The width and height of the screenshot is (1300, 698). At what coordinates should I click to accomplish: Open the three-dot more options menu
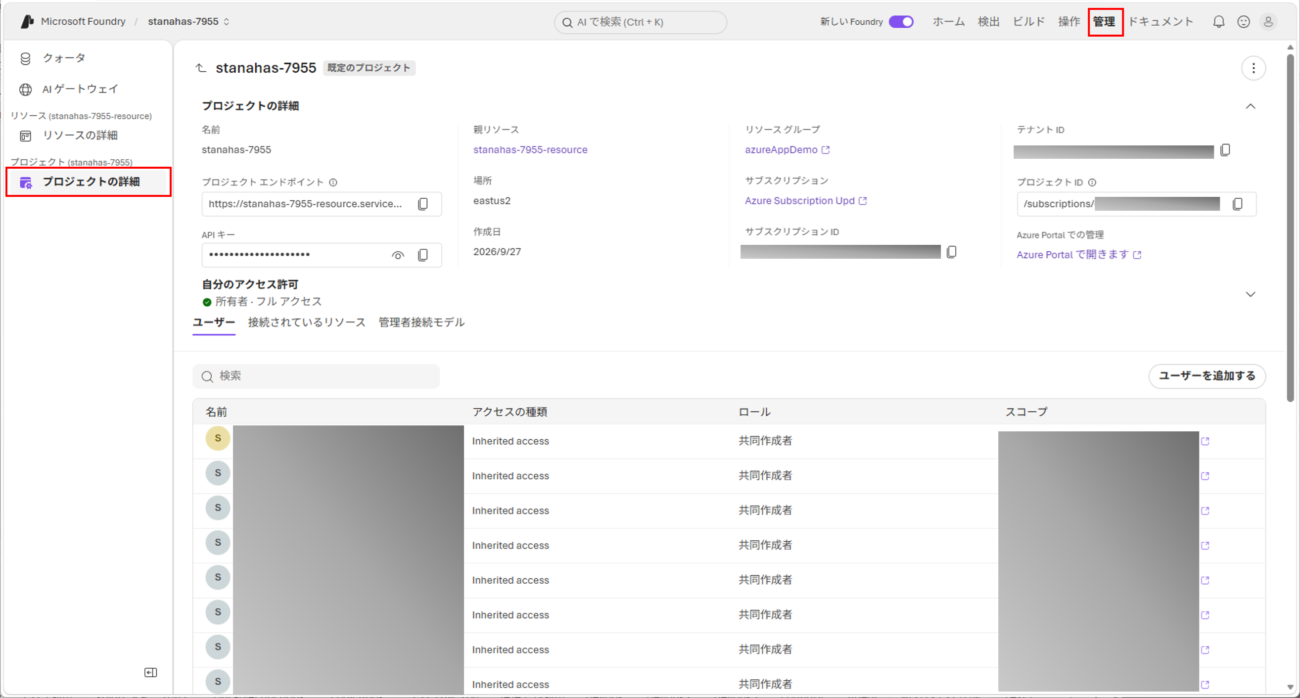point(1253,68)
